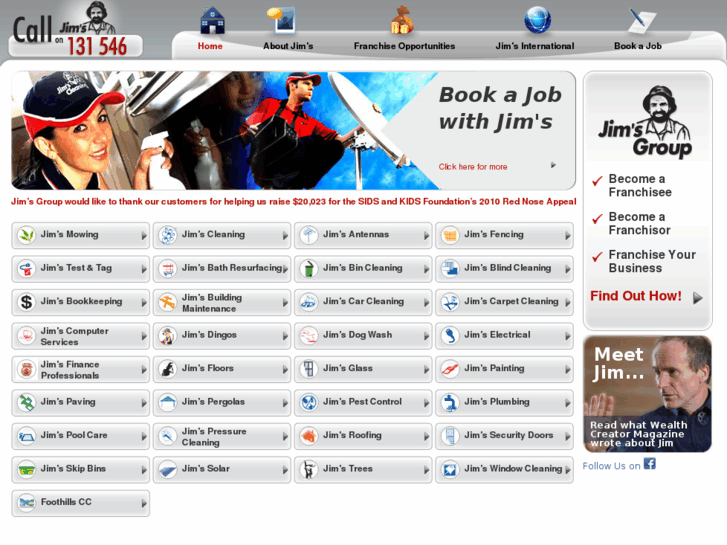
Task: Click the Jim's Test & Tag icon
Action: 27,269
